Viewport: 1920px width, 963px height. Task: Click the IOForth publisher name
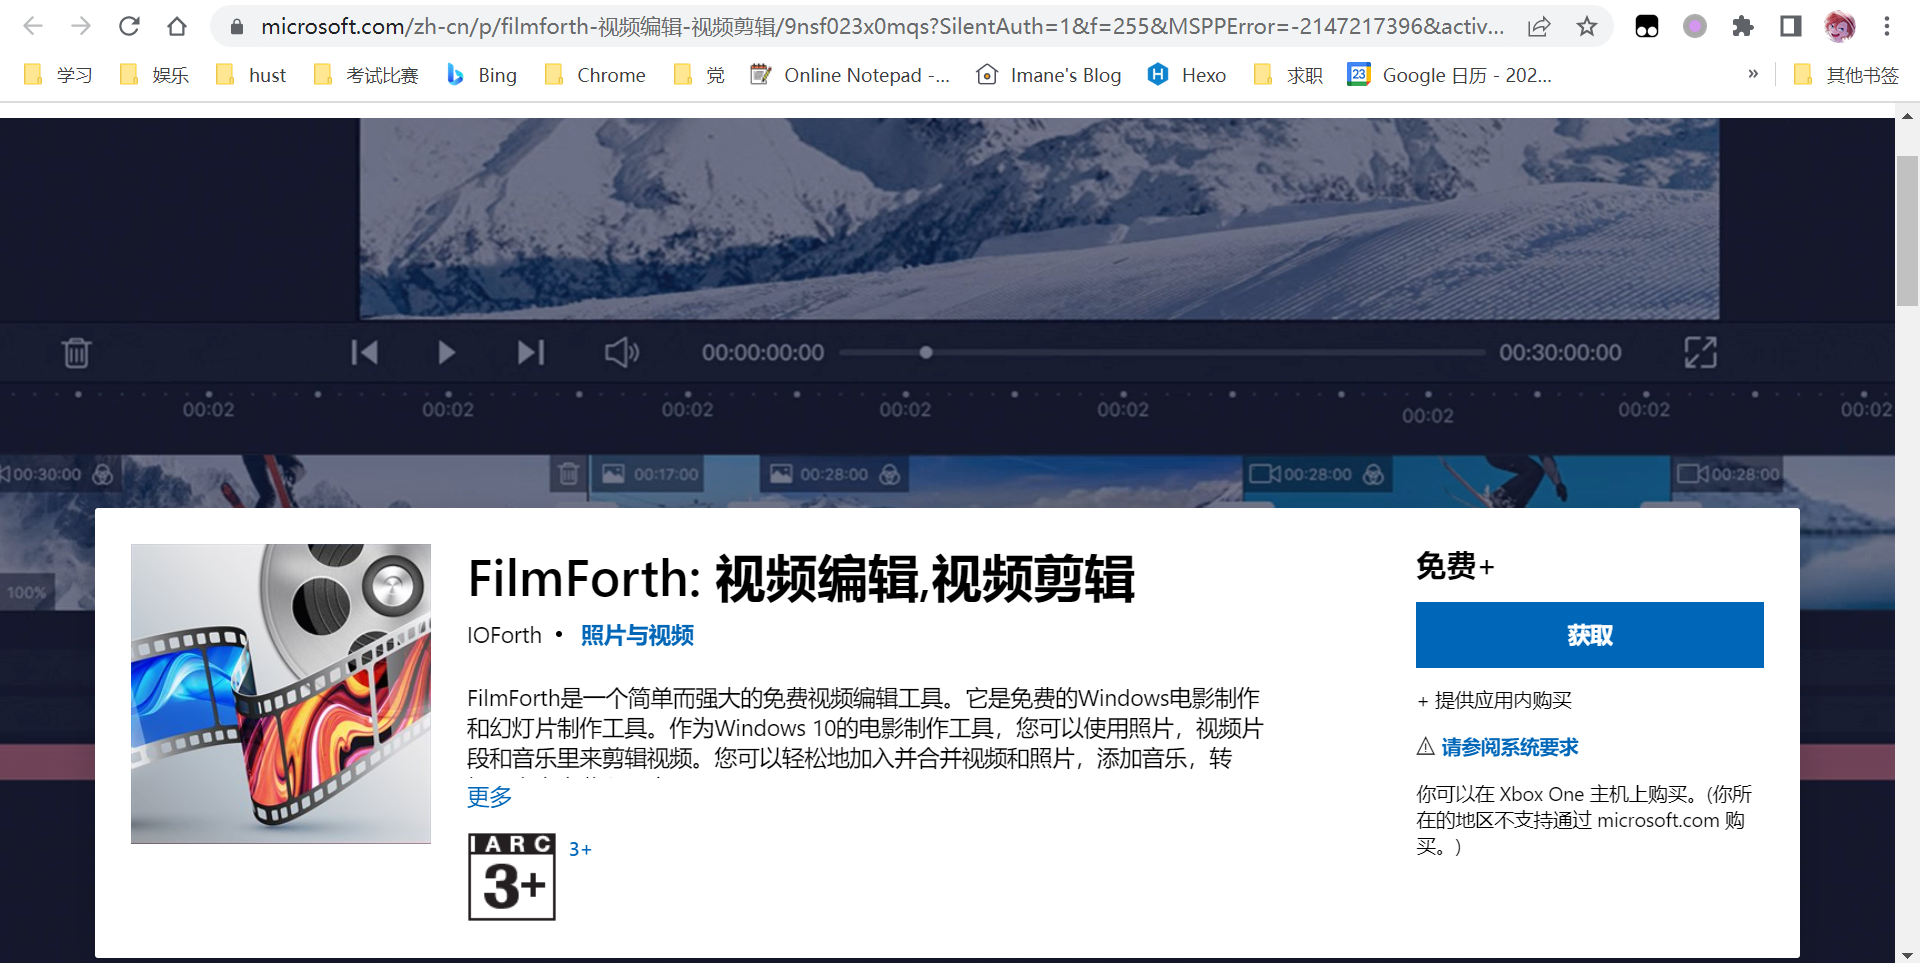pos(504,636)
